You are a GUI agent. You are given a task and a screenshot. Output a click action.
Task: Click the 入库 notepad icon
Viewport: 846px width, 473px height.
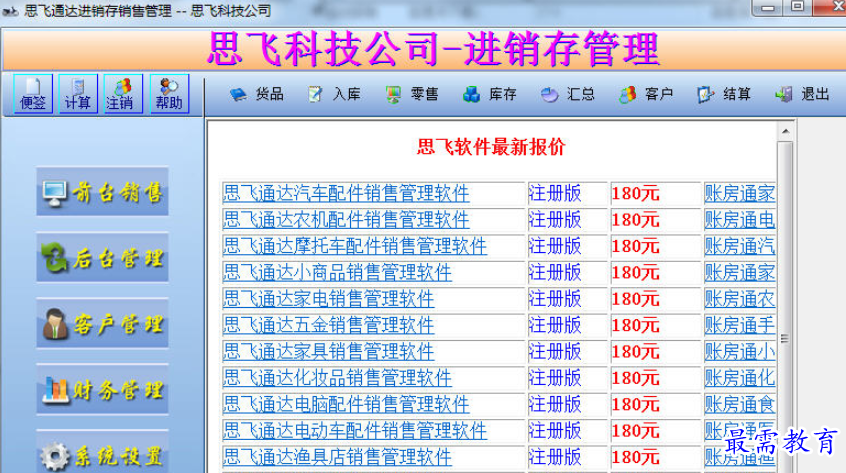315,95
